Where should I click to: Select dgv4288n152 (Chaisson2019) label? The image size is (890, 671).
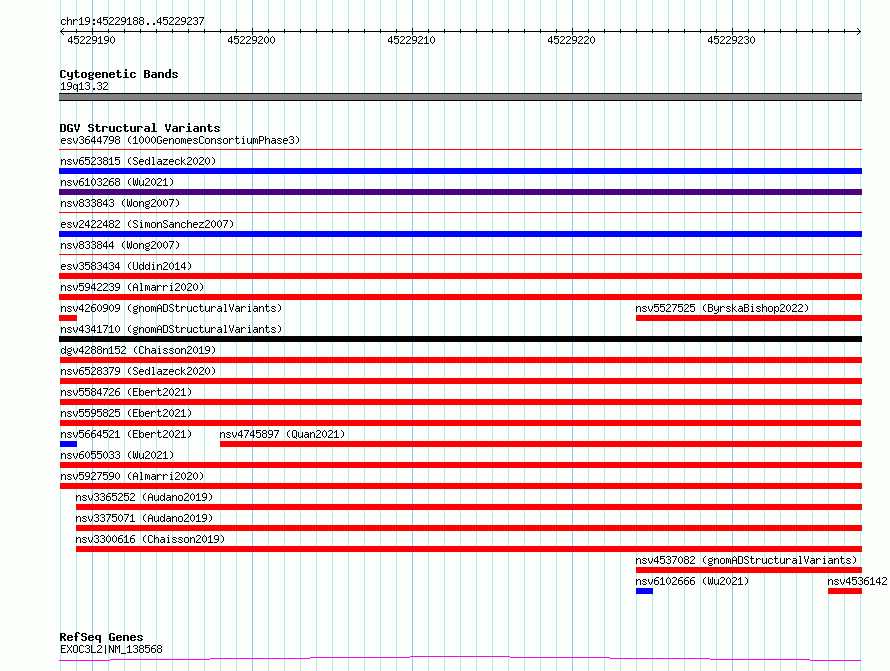pos(138,350)
